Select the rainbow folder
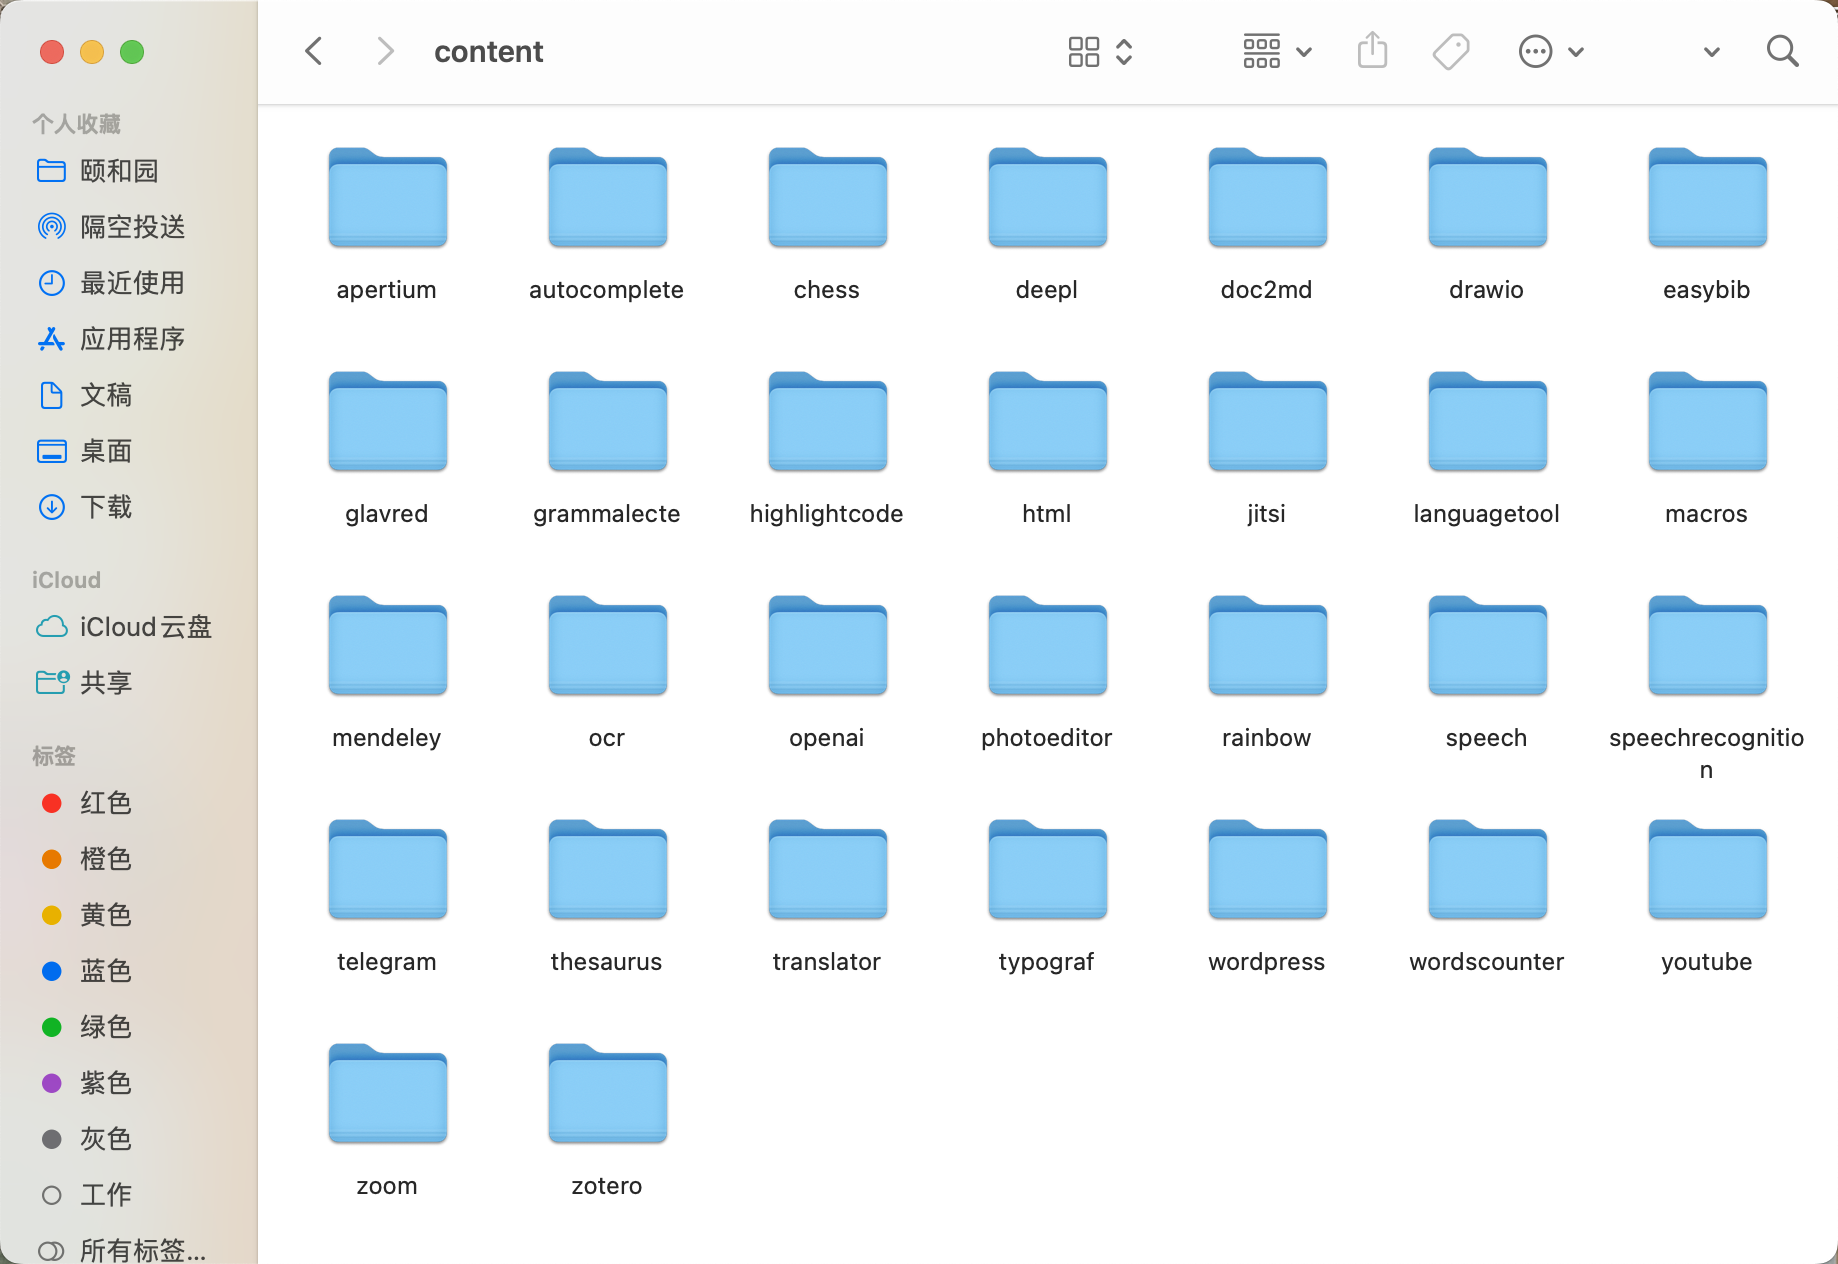This screenshot has width=1838, height=1264. (1267, 646)
